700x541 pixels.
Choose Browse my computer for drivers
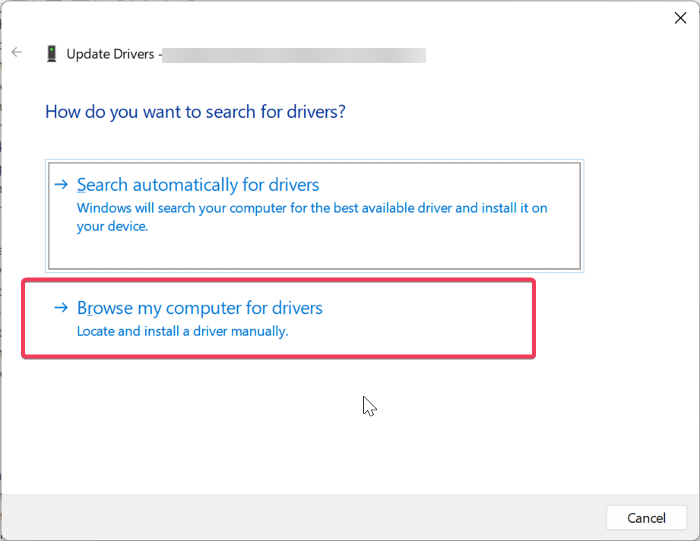pyautogui.click(x=279, y=319)
